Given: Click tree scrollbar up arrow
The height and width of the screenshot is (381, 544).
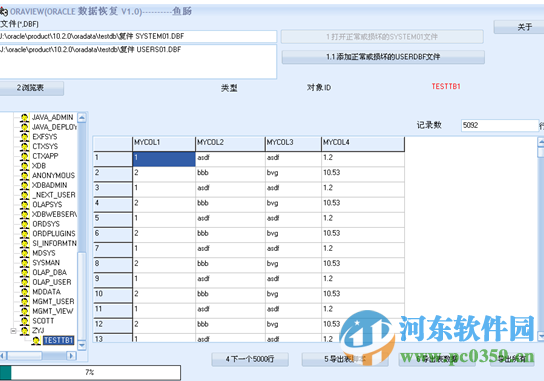Looking at the screenshot, I should 82,118.
